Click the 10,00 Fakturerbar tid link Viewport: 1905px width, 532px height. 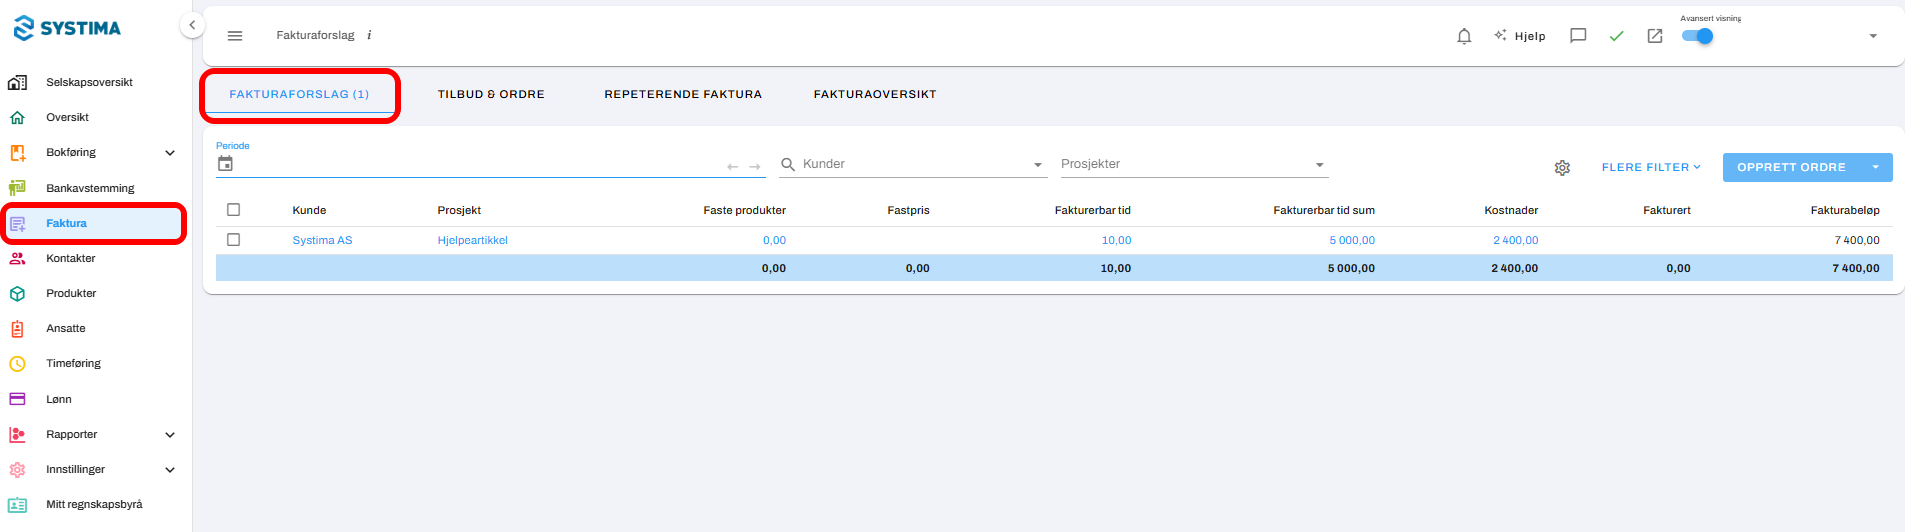(x=1116, y=240)
